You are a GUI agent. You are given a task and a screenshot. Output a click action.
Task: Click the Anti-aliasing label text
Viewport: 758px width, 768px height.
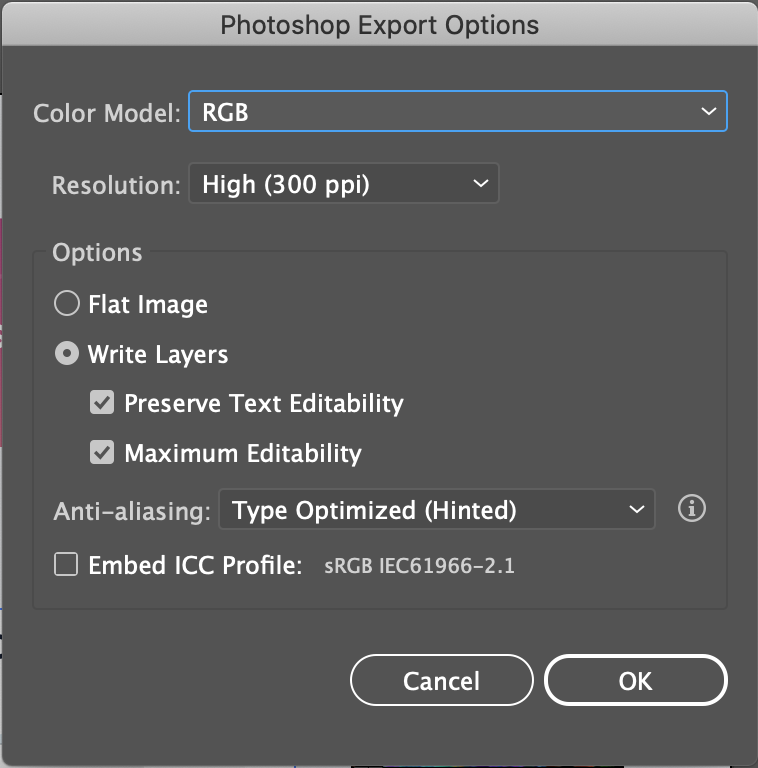pos(131,511)
